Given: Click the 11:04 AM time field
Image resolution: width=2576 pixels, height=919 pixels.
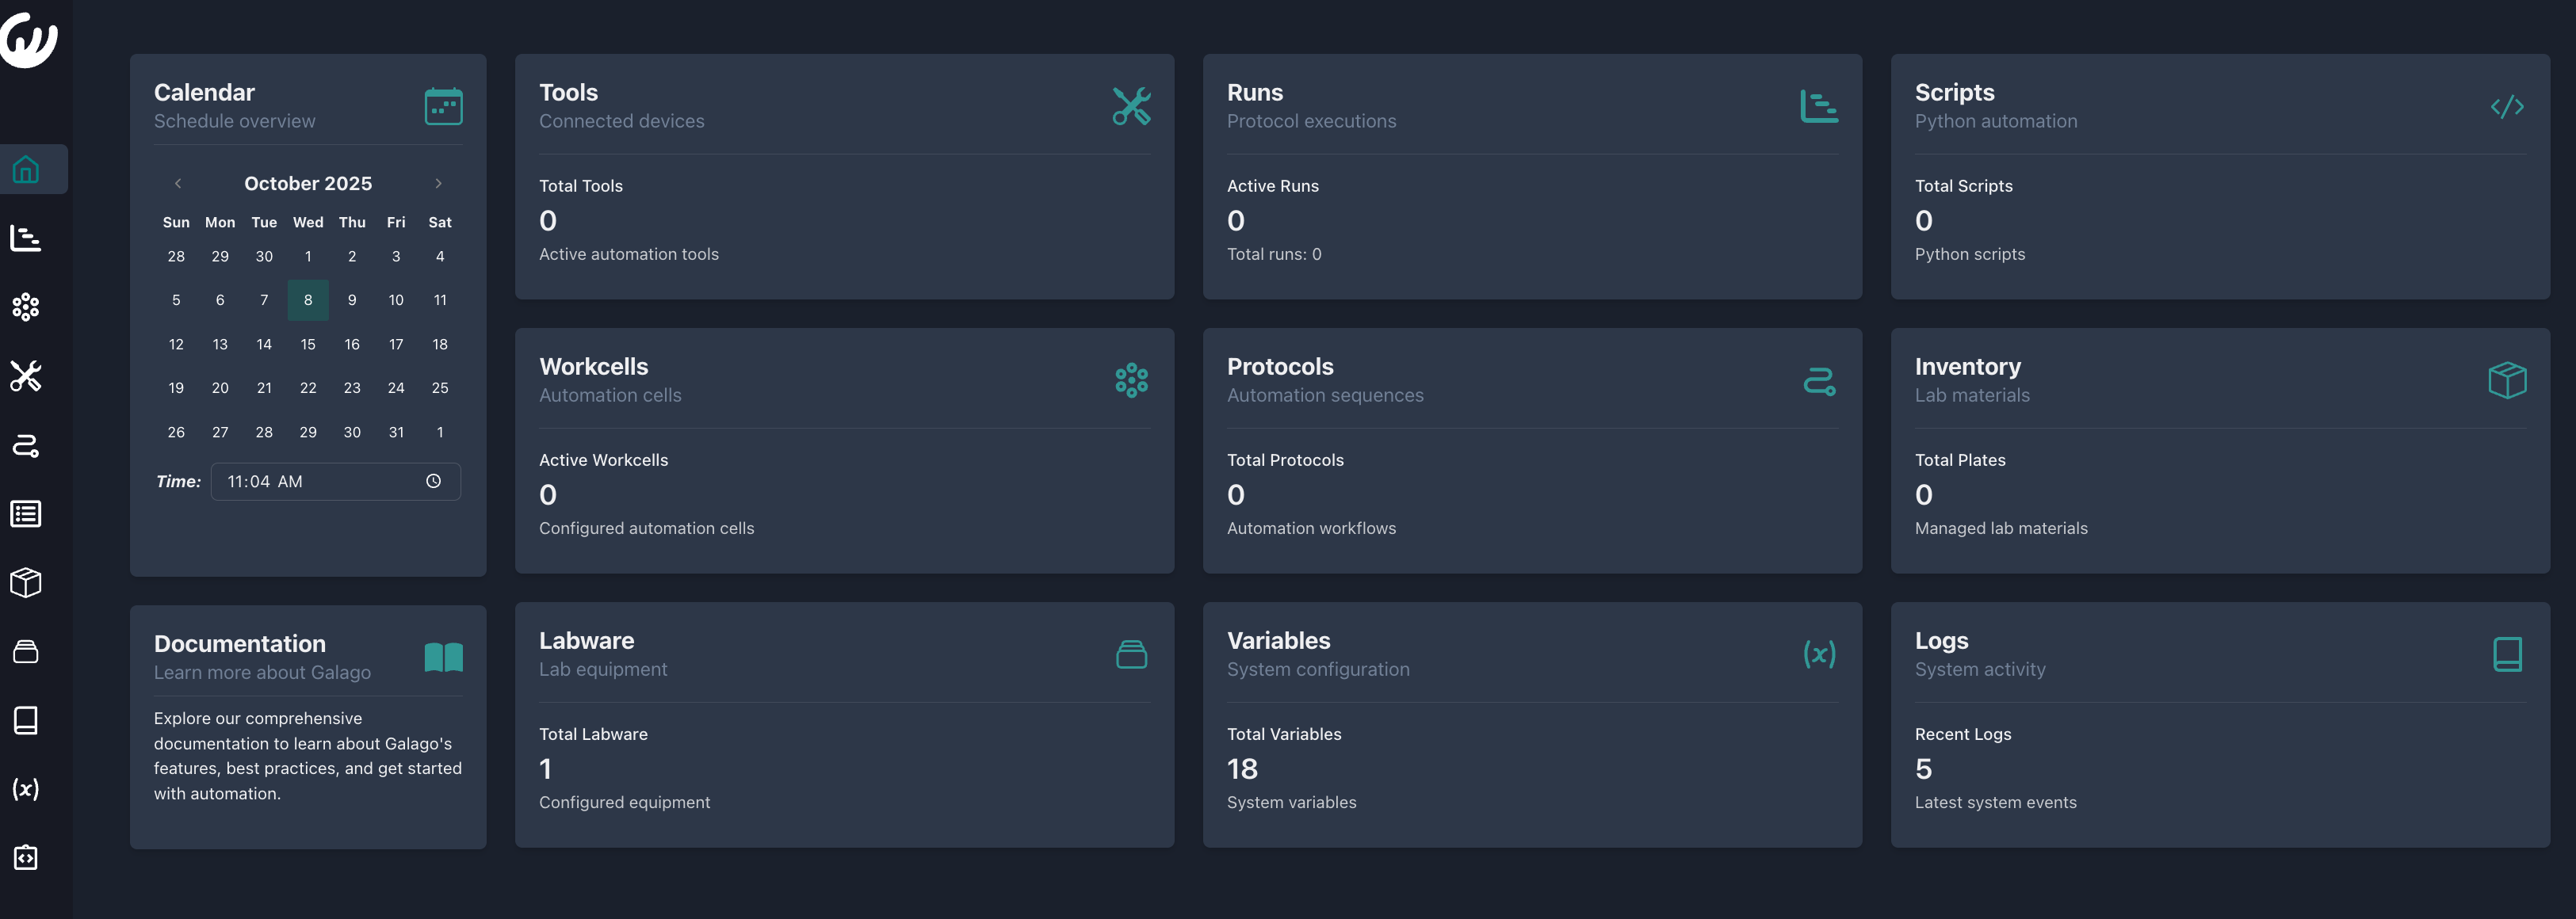Looking at the screenshot, I should coord(300,481).
